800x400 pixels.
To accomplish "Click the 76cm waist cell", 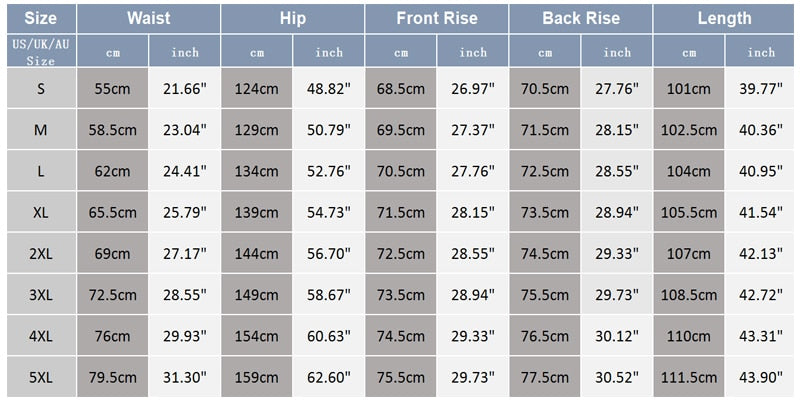I will [x=113, y=335].
